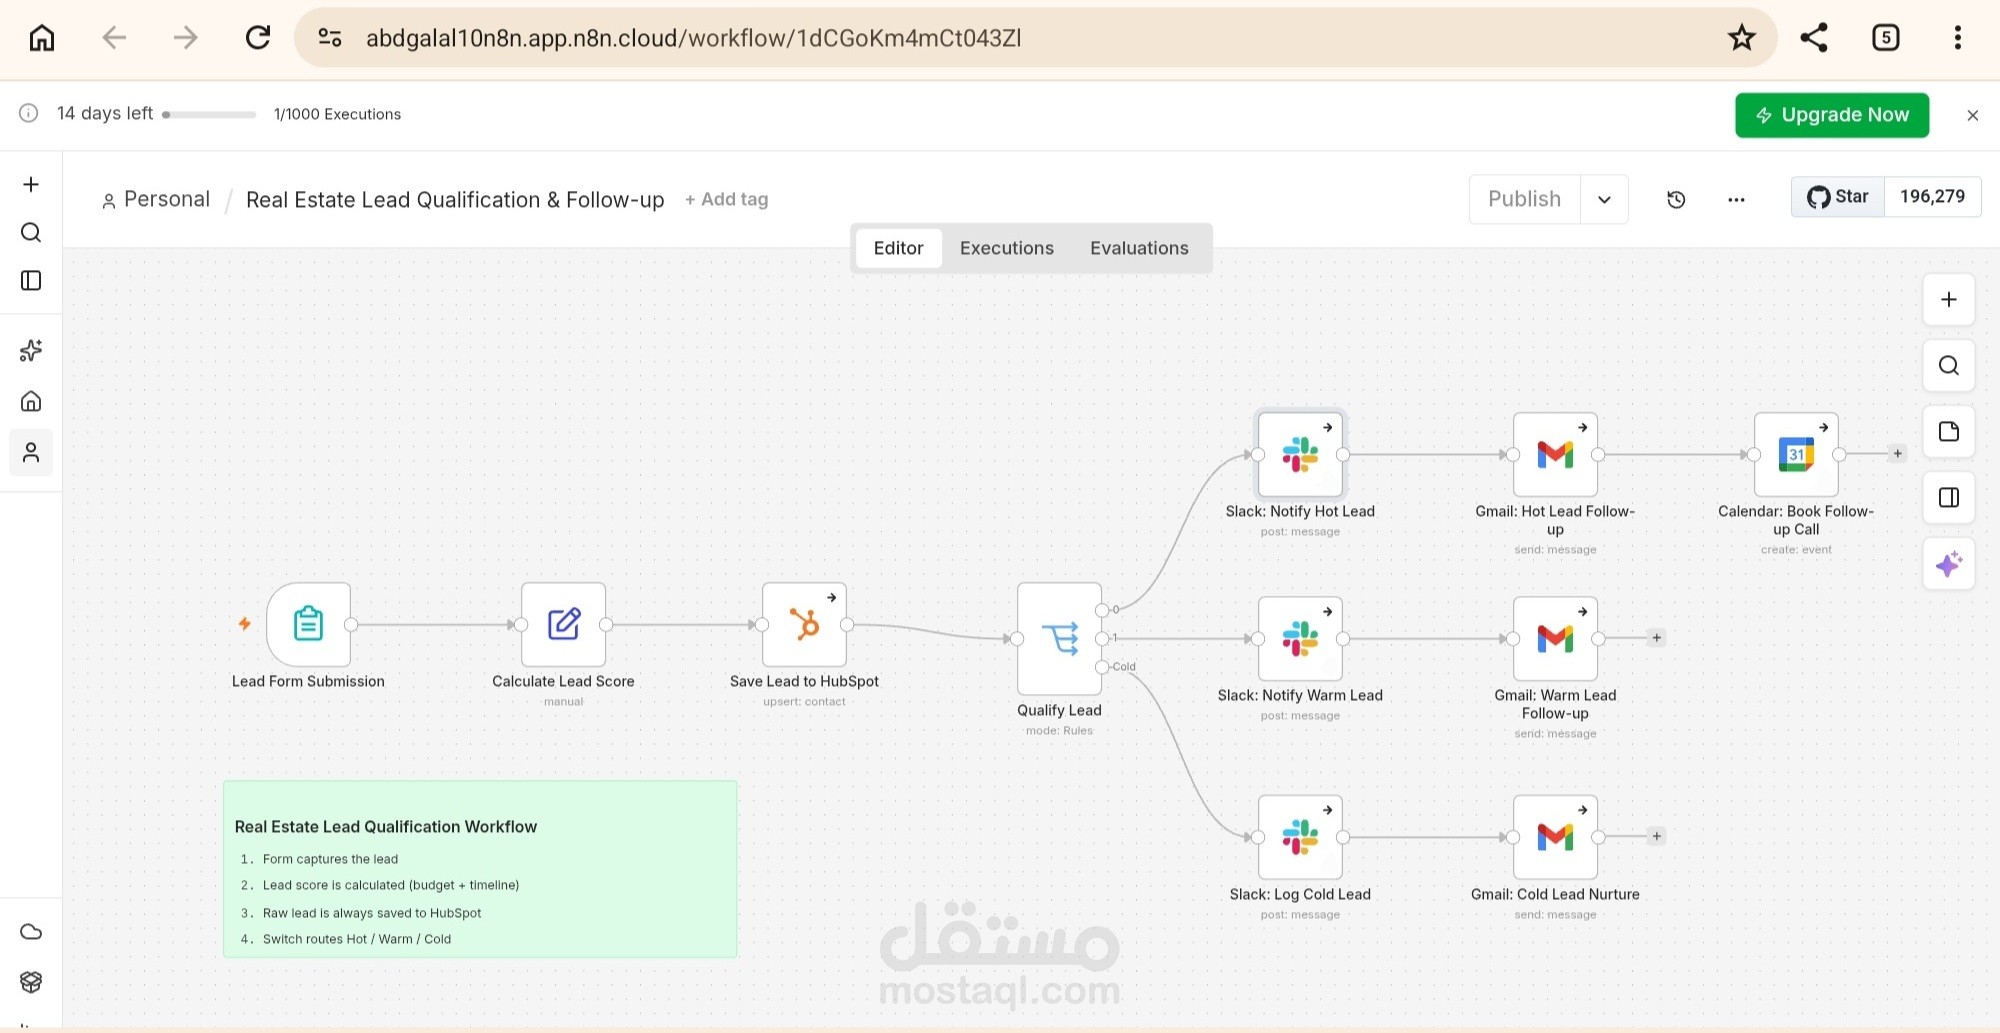Select the Slack: Log Cold Lead node

tap(1300, 837)
